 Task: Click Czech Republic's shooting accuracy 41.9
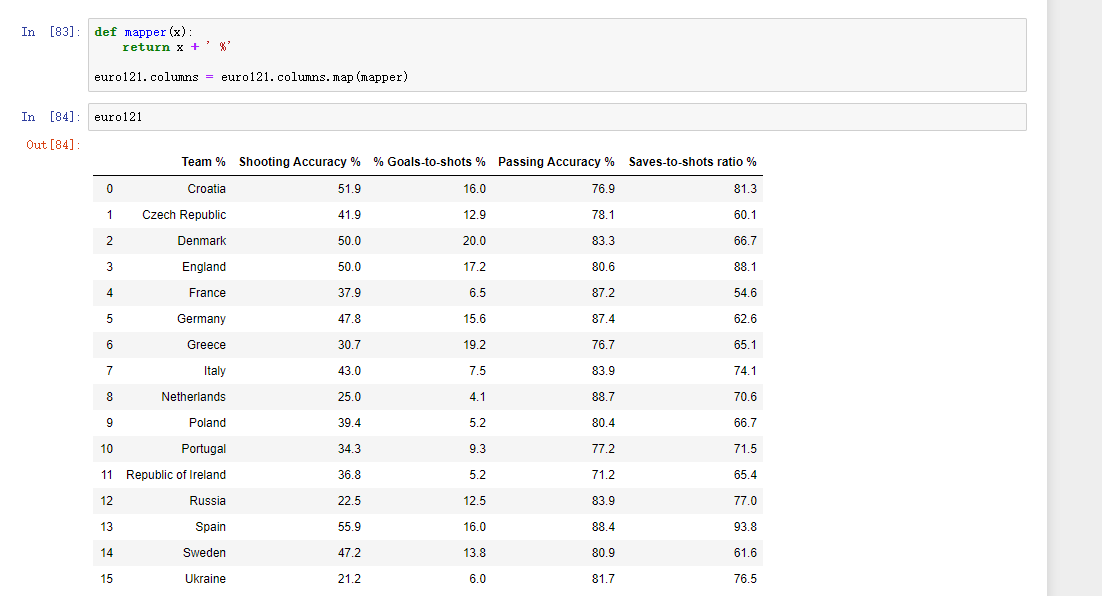point(349,215)
